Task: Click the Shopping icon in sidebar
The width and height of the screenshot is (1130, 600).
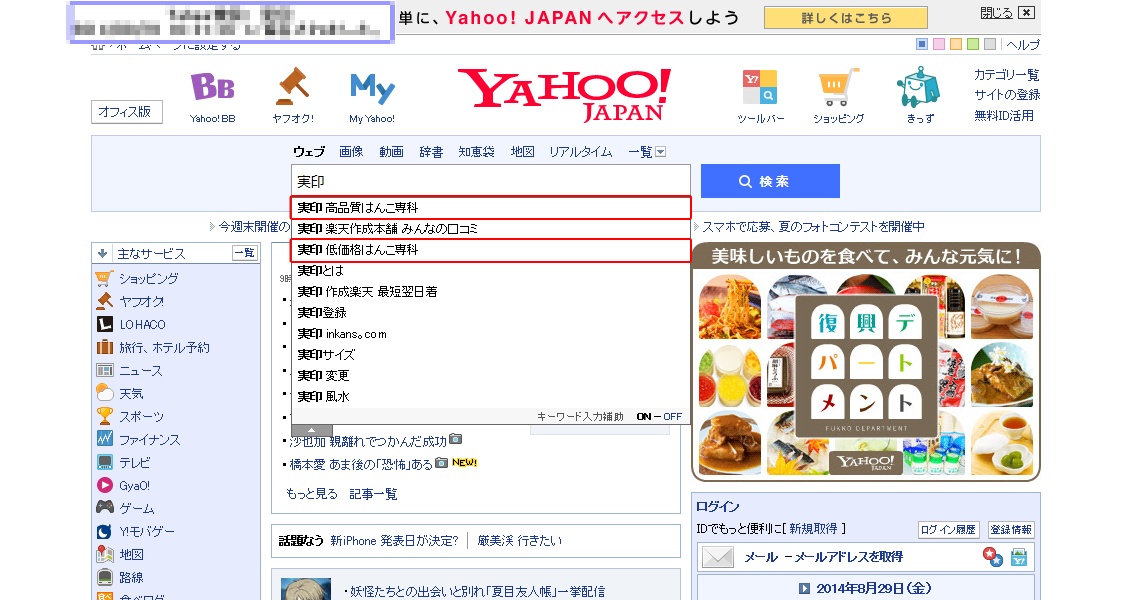Action: point(105,278)
